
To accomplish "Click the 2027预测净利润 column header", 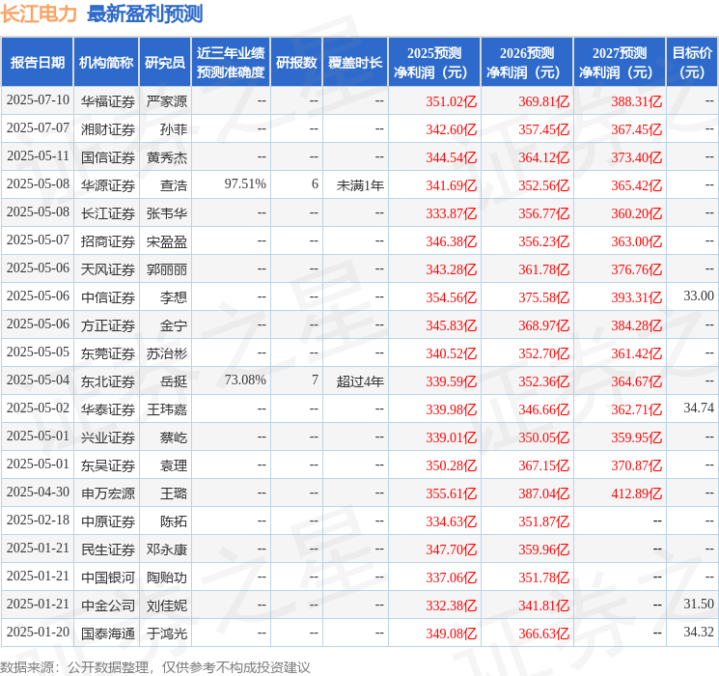I will coord(619,62).
